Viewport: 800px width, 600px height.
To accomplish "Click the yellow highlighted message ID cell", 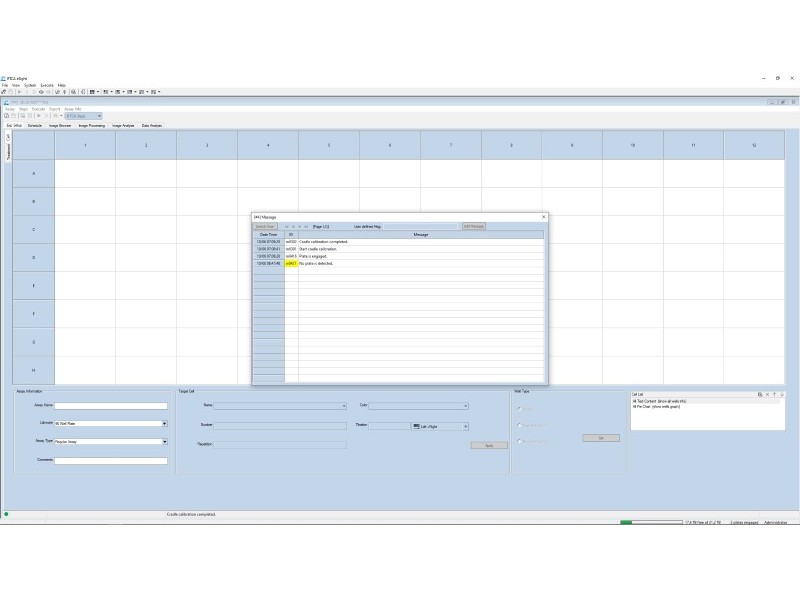I will (x=291, y=263).
